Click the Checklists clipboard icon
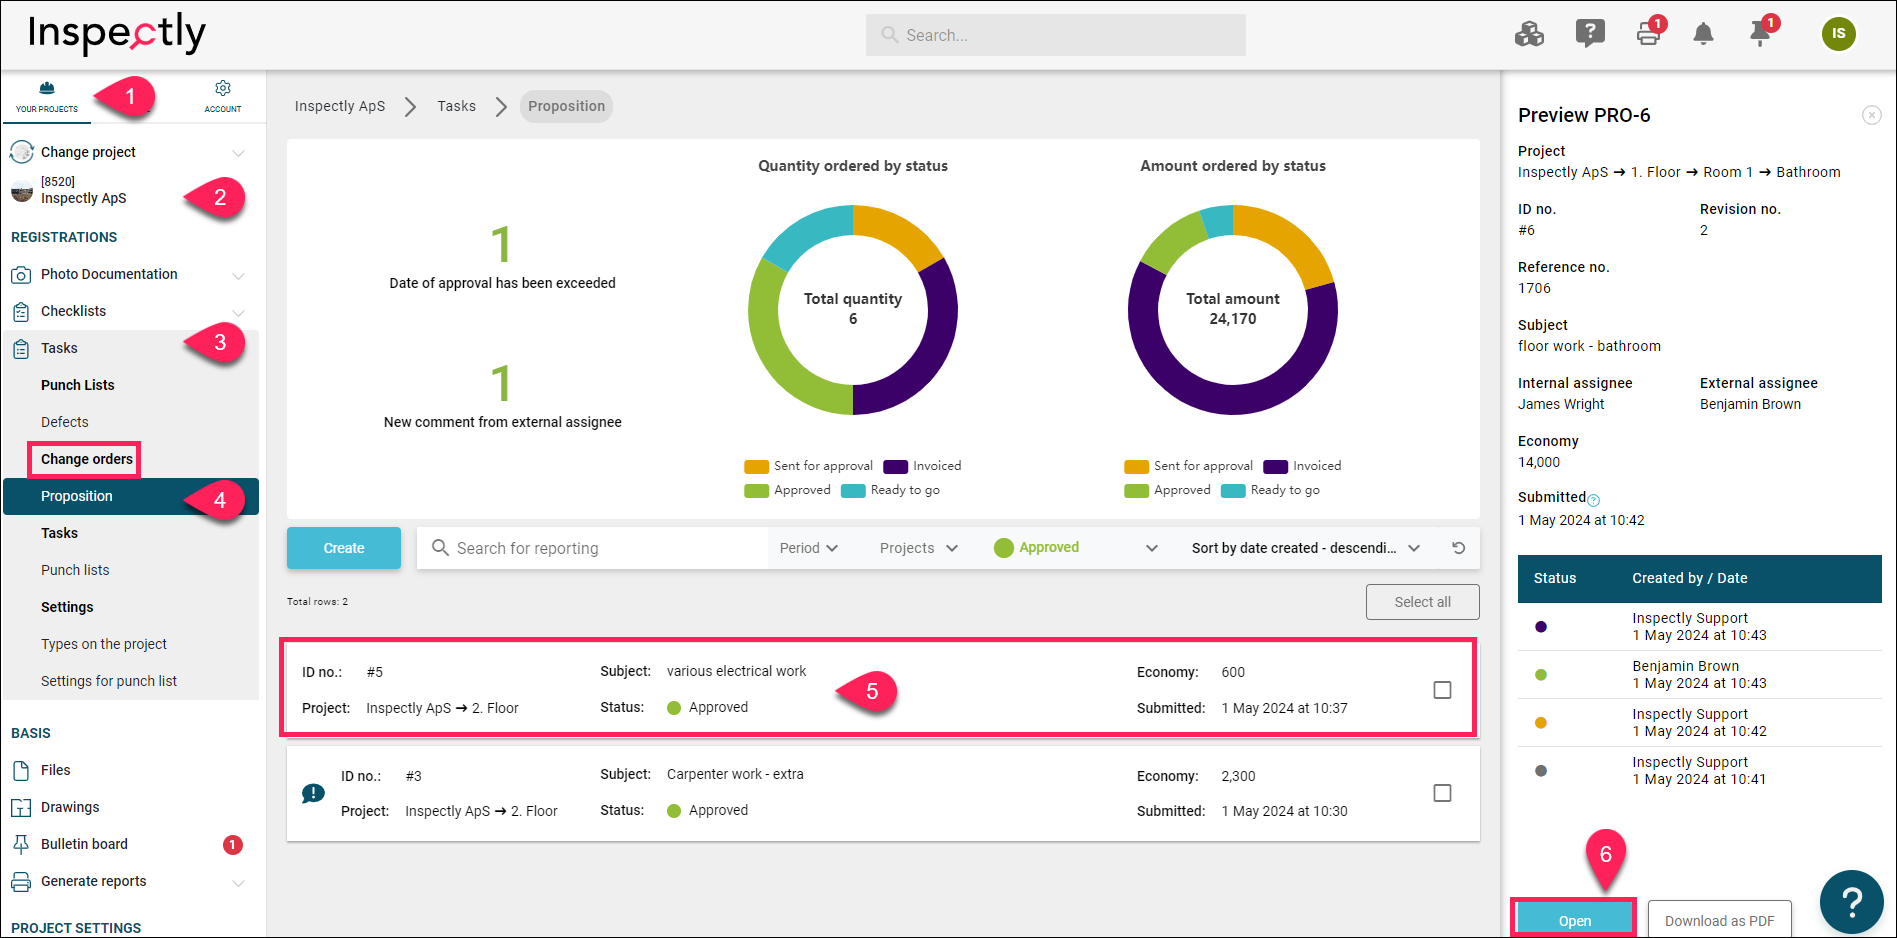The image size is (1897, 938). (21, 312)
